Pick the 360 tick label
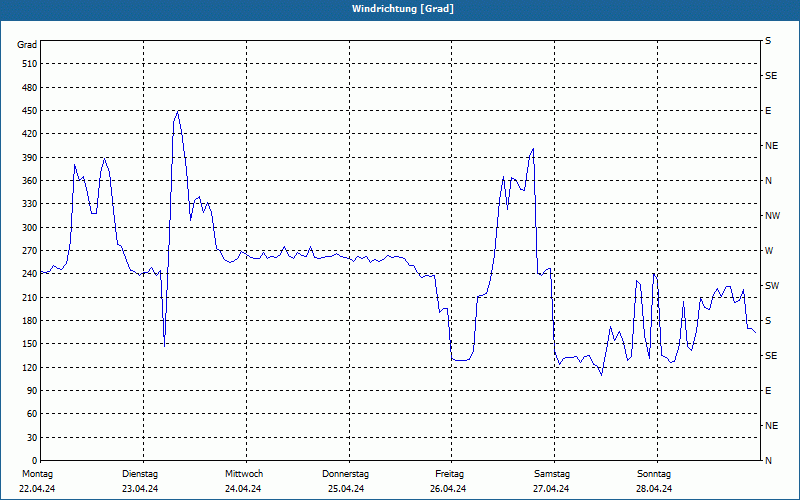This screenshot has height=500, width=800. [x=29, y=181]
